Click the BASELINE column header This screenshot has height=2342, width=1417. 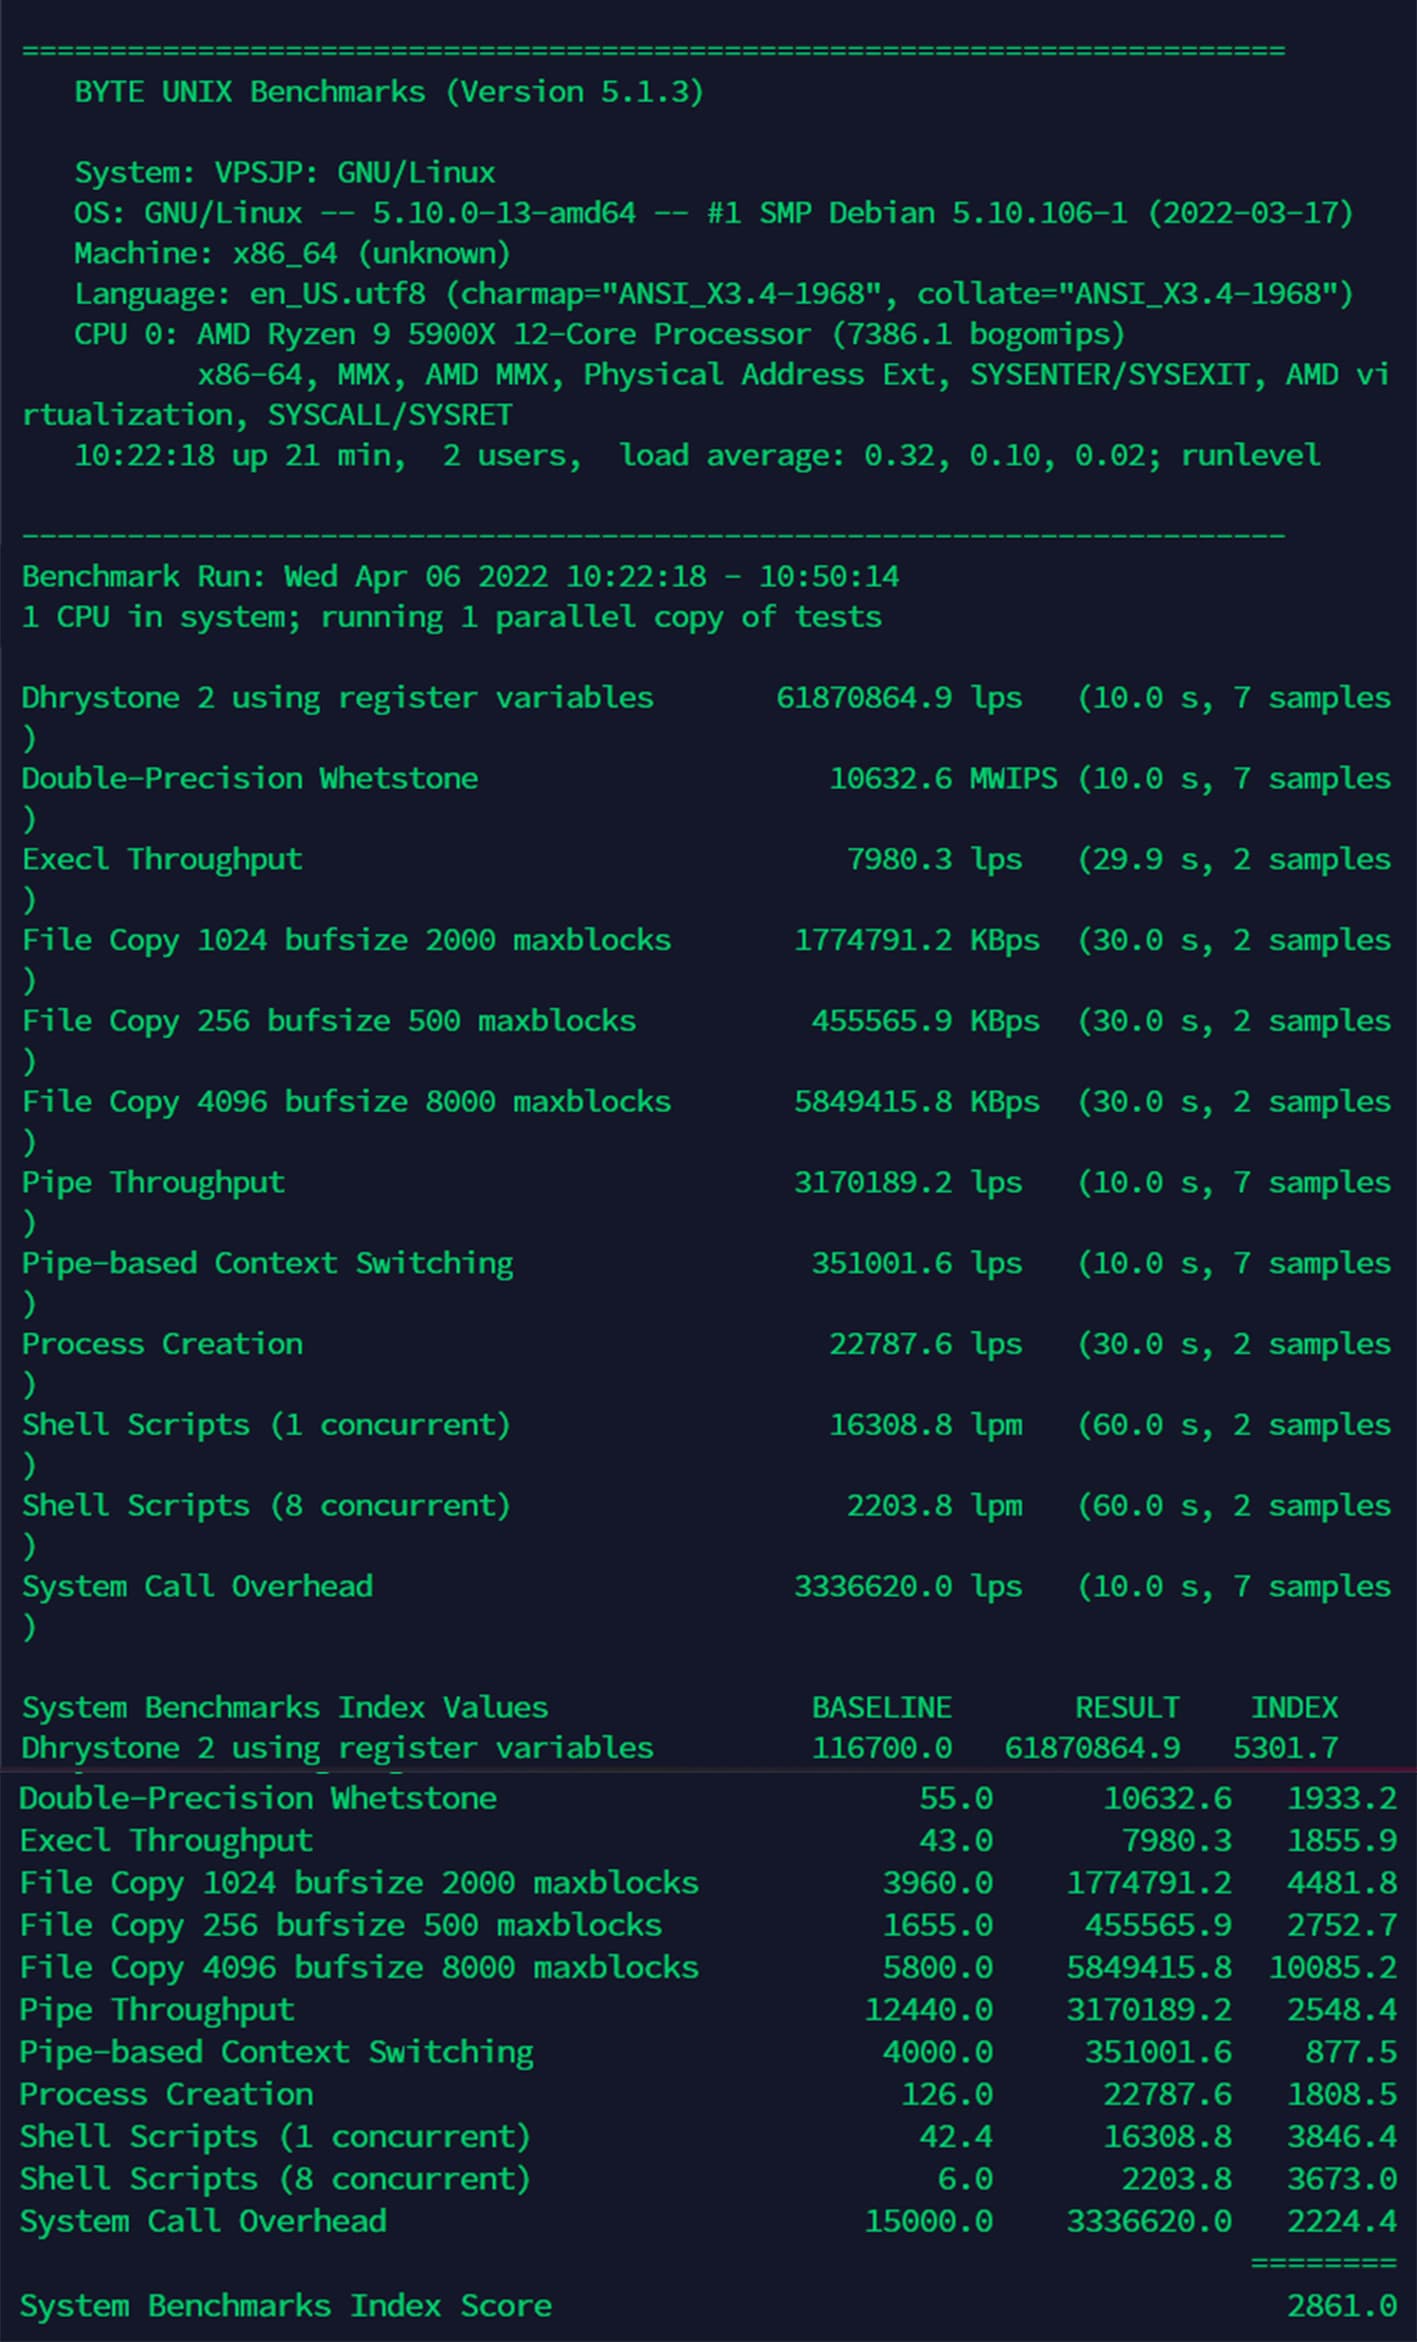point(881,1708)
